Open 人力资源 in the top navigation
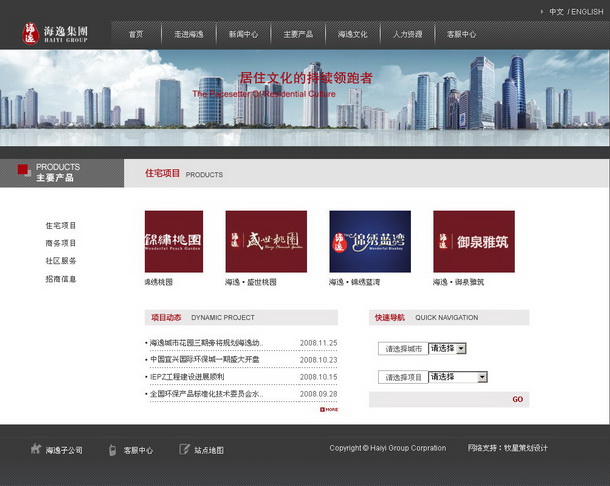 point(407,34)
